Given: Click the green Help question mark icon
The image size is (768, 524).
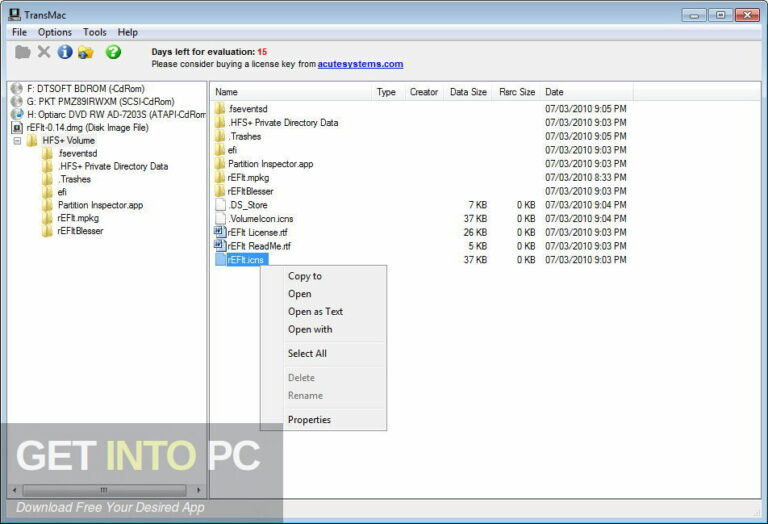Looking at the screenshot, I should pos(113,52).
